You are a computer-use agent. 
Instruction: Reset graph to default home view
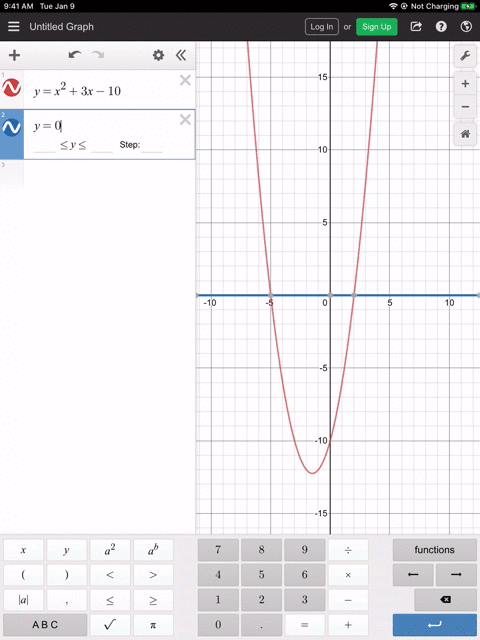465,134
